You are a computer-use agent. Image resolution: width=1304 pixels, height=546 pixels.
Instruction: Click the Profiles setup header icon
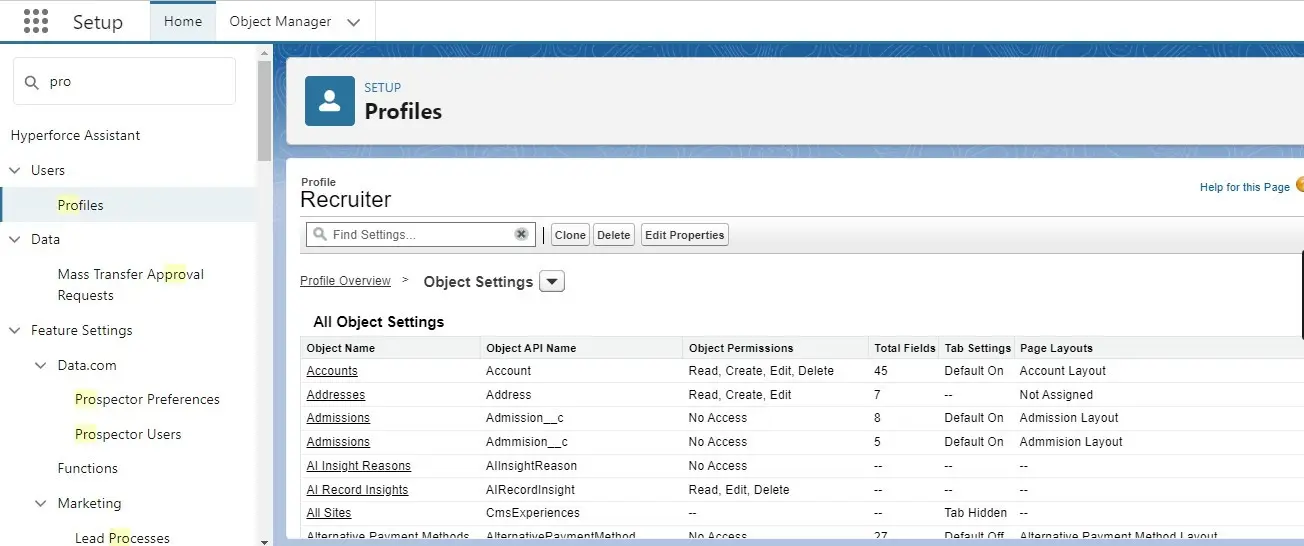329,101
